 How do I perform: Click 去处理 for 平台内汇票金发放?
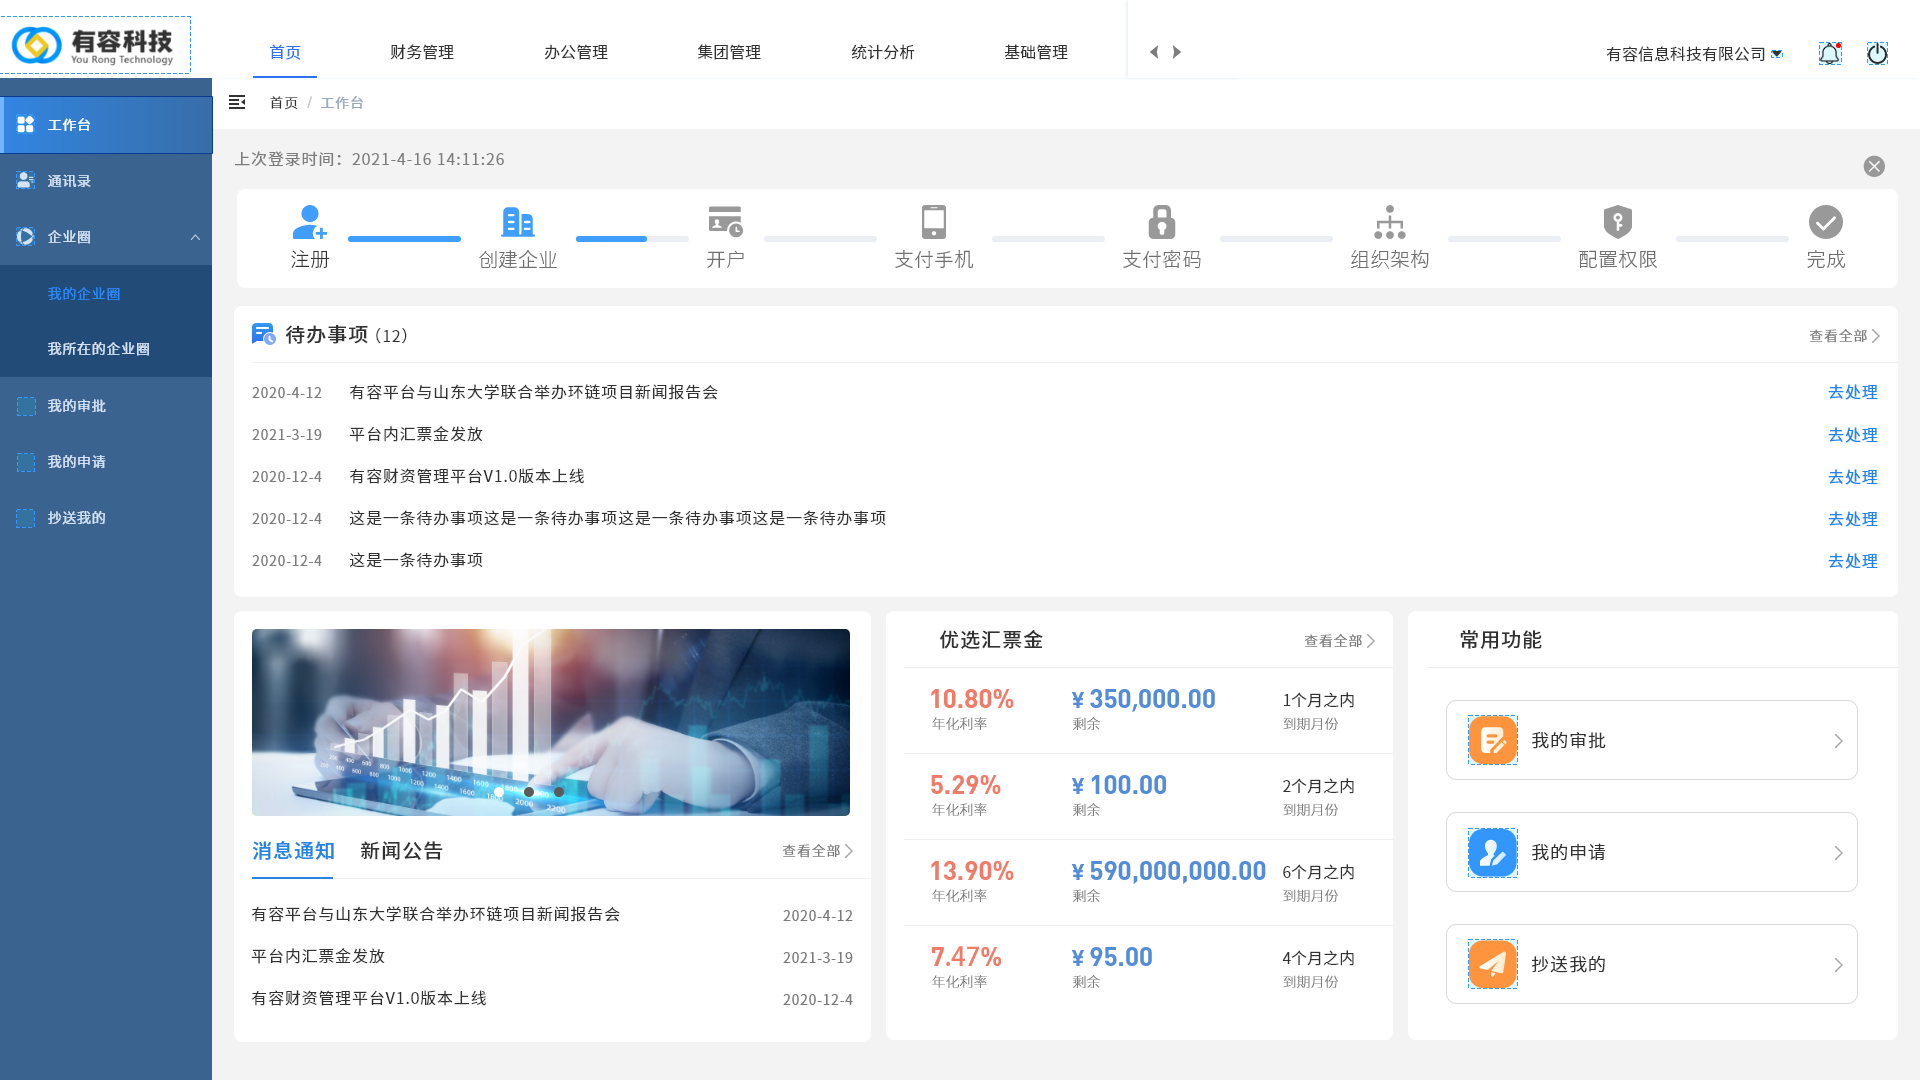pos(1853,435)
